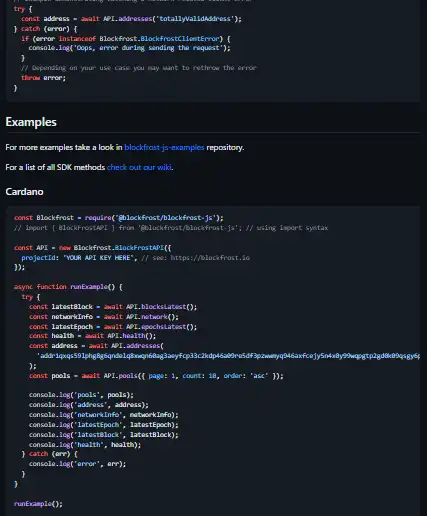Click the Examples section heading

[31, 122]
